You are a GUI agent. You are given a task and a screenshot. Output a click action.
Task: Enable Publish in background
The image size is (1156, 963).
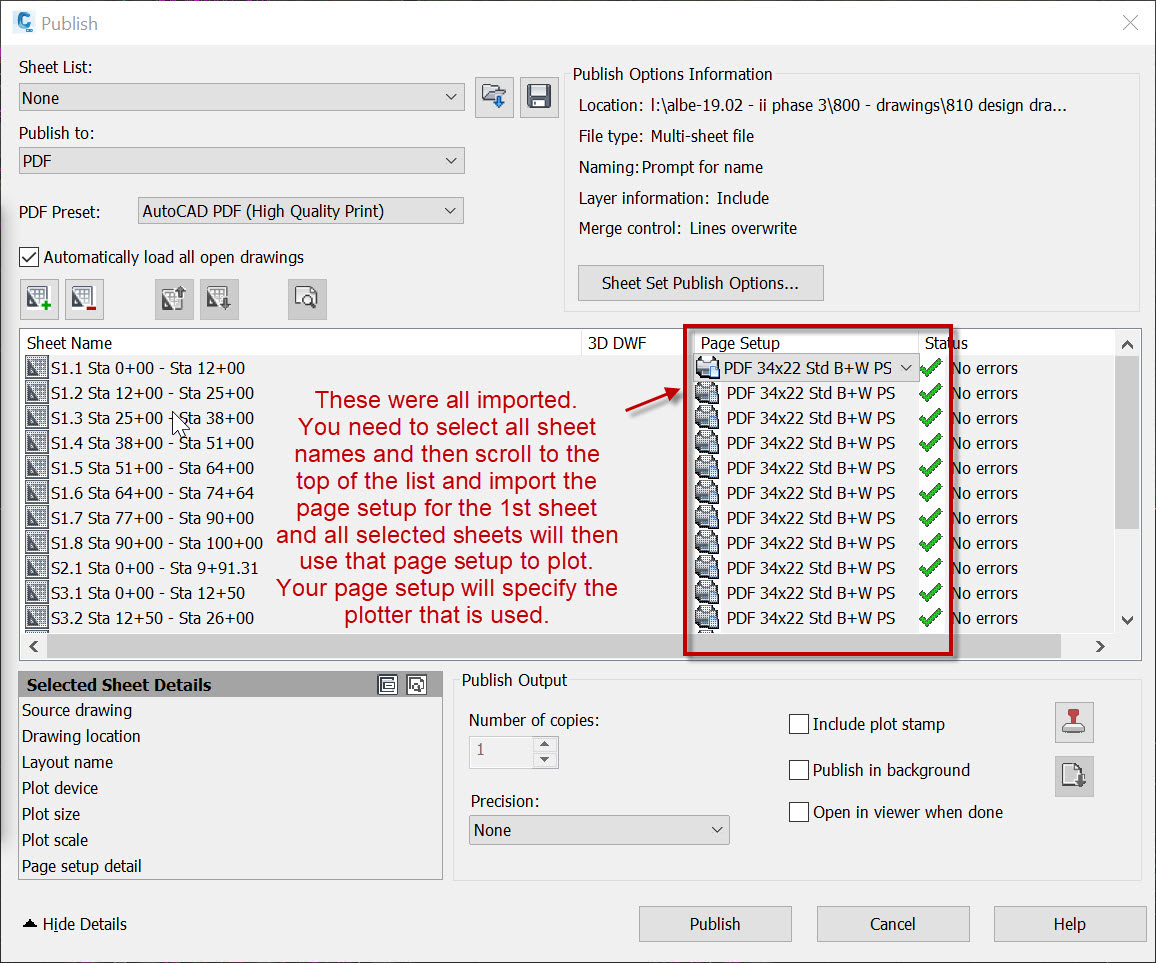click(x=798, y=770)
